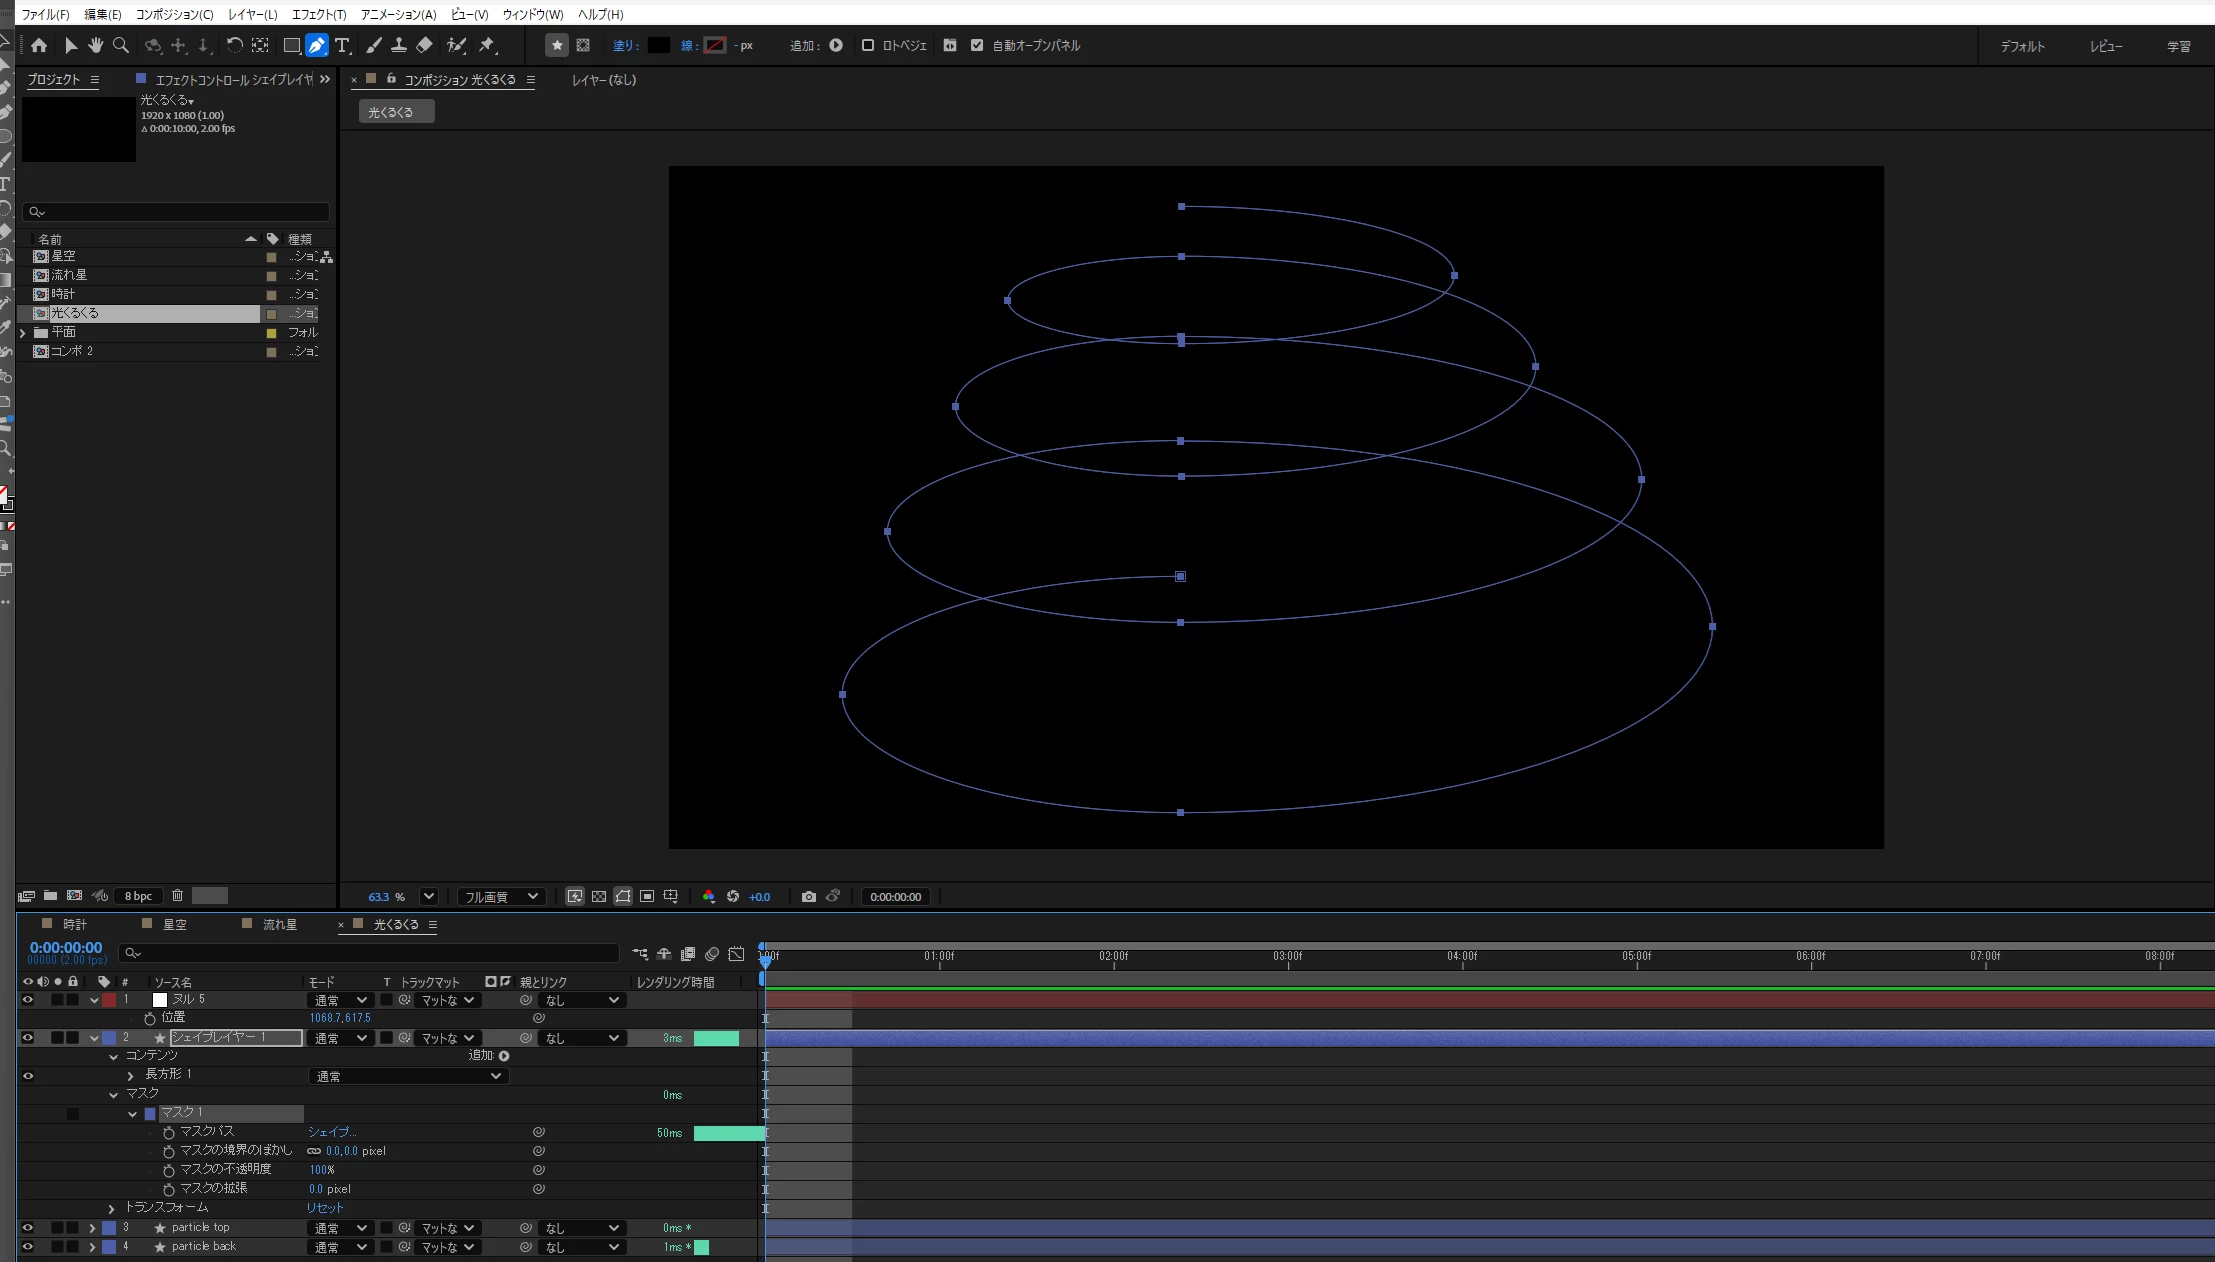Image resolution: width=2215 pixels, height=1262 pixels.
Task: Select the Hand tool
Action: tap(95, 45)
